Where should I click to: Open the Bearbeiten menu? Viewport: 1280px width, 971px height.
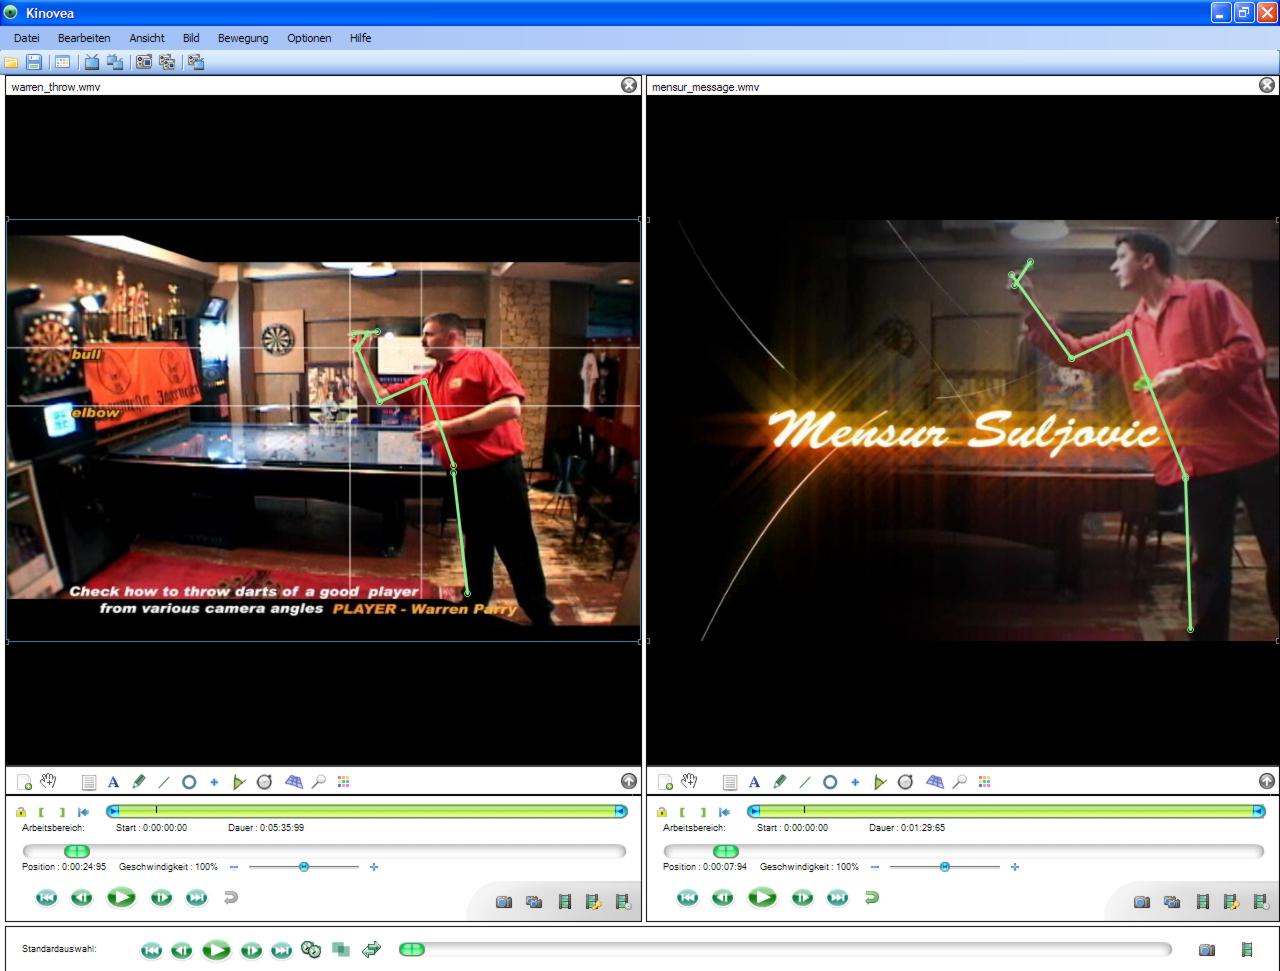(x=84, y=38)
